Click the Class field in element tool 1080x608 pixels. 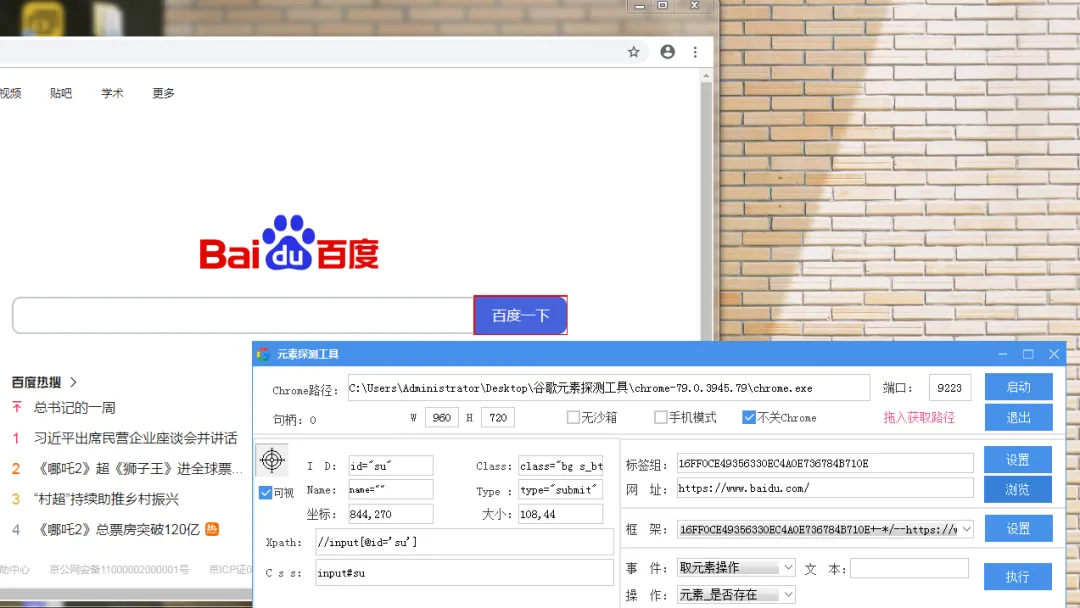coord(561,466)
